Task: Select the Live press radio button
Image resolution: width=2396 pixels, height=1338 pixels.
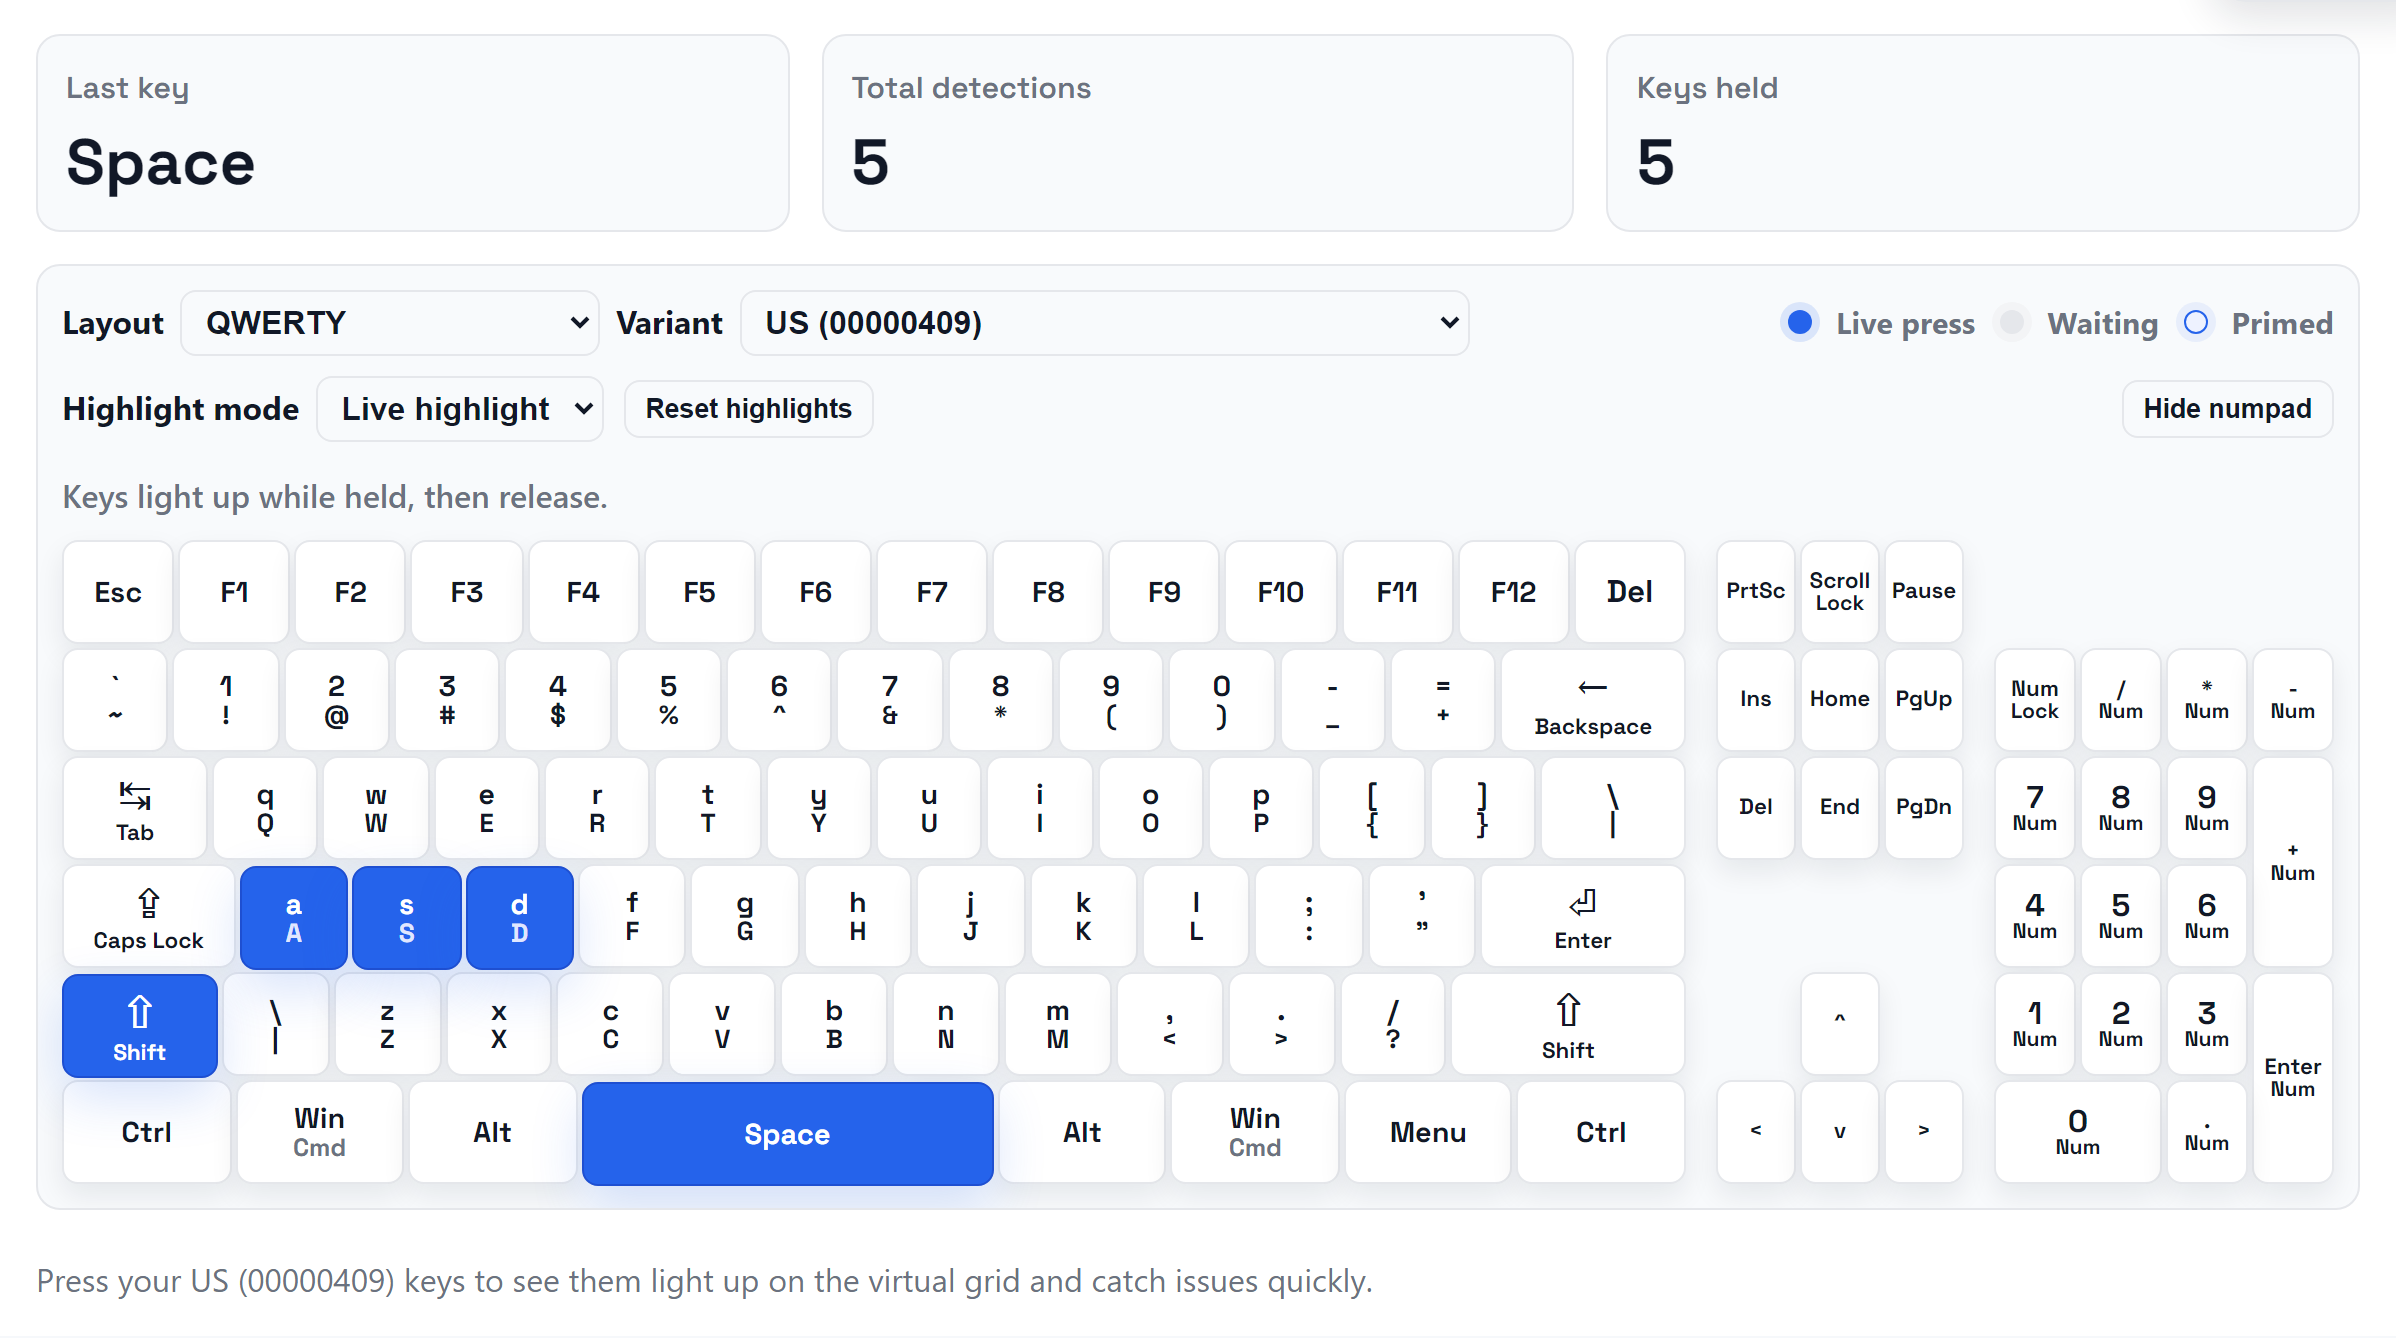Action: [1799, 322]
